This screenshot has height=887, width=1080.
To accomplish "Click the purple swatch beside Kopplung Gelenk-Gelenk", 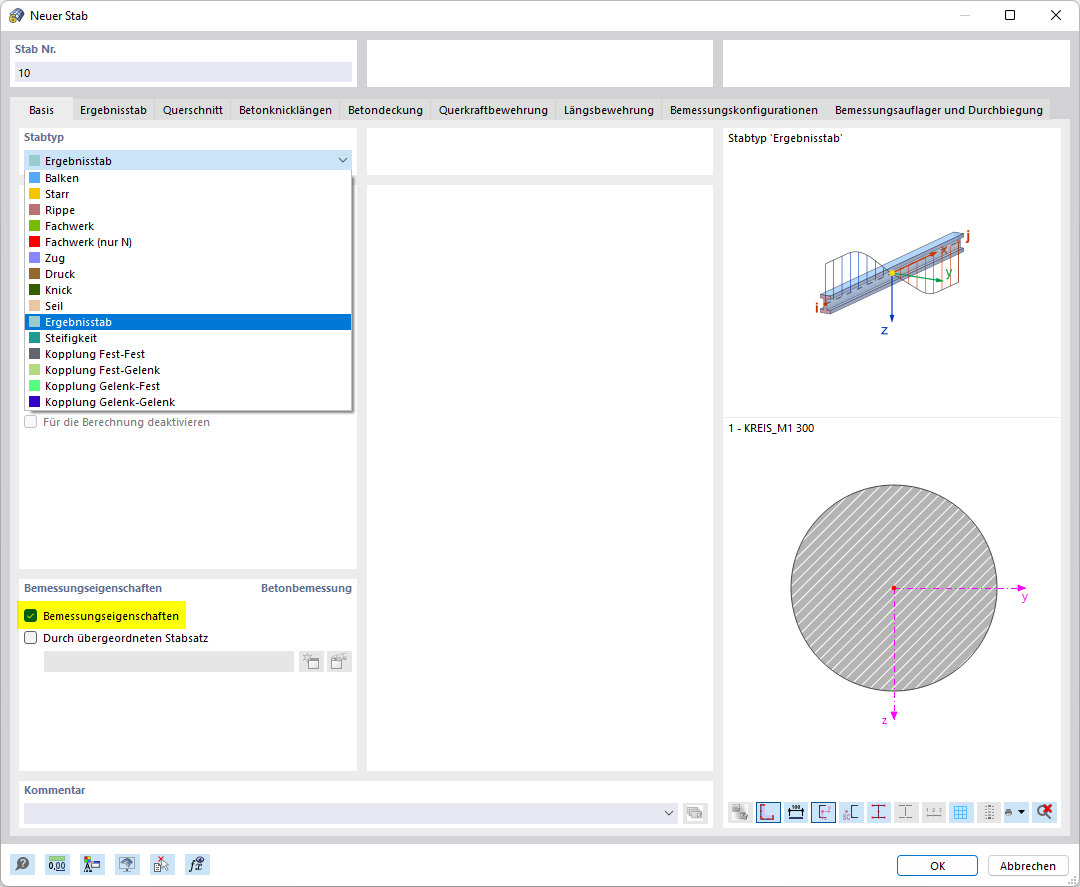I will tap(34, 402).
